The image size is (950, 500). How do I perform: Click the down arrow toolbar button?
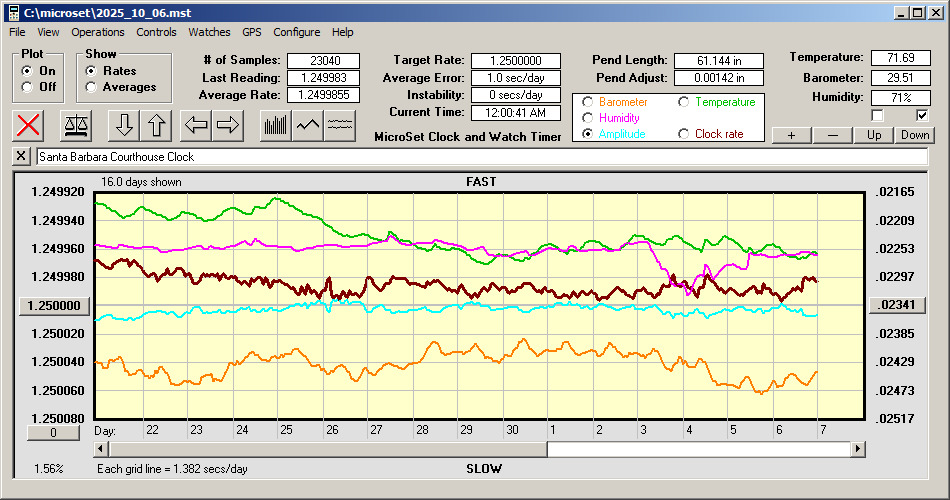click(x=124, y=125)
